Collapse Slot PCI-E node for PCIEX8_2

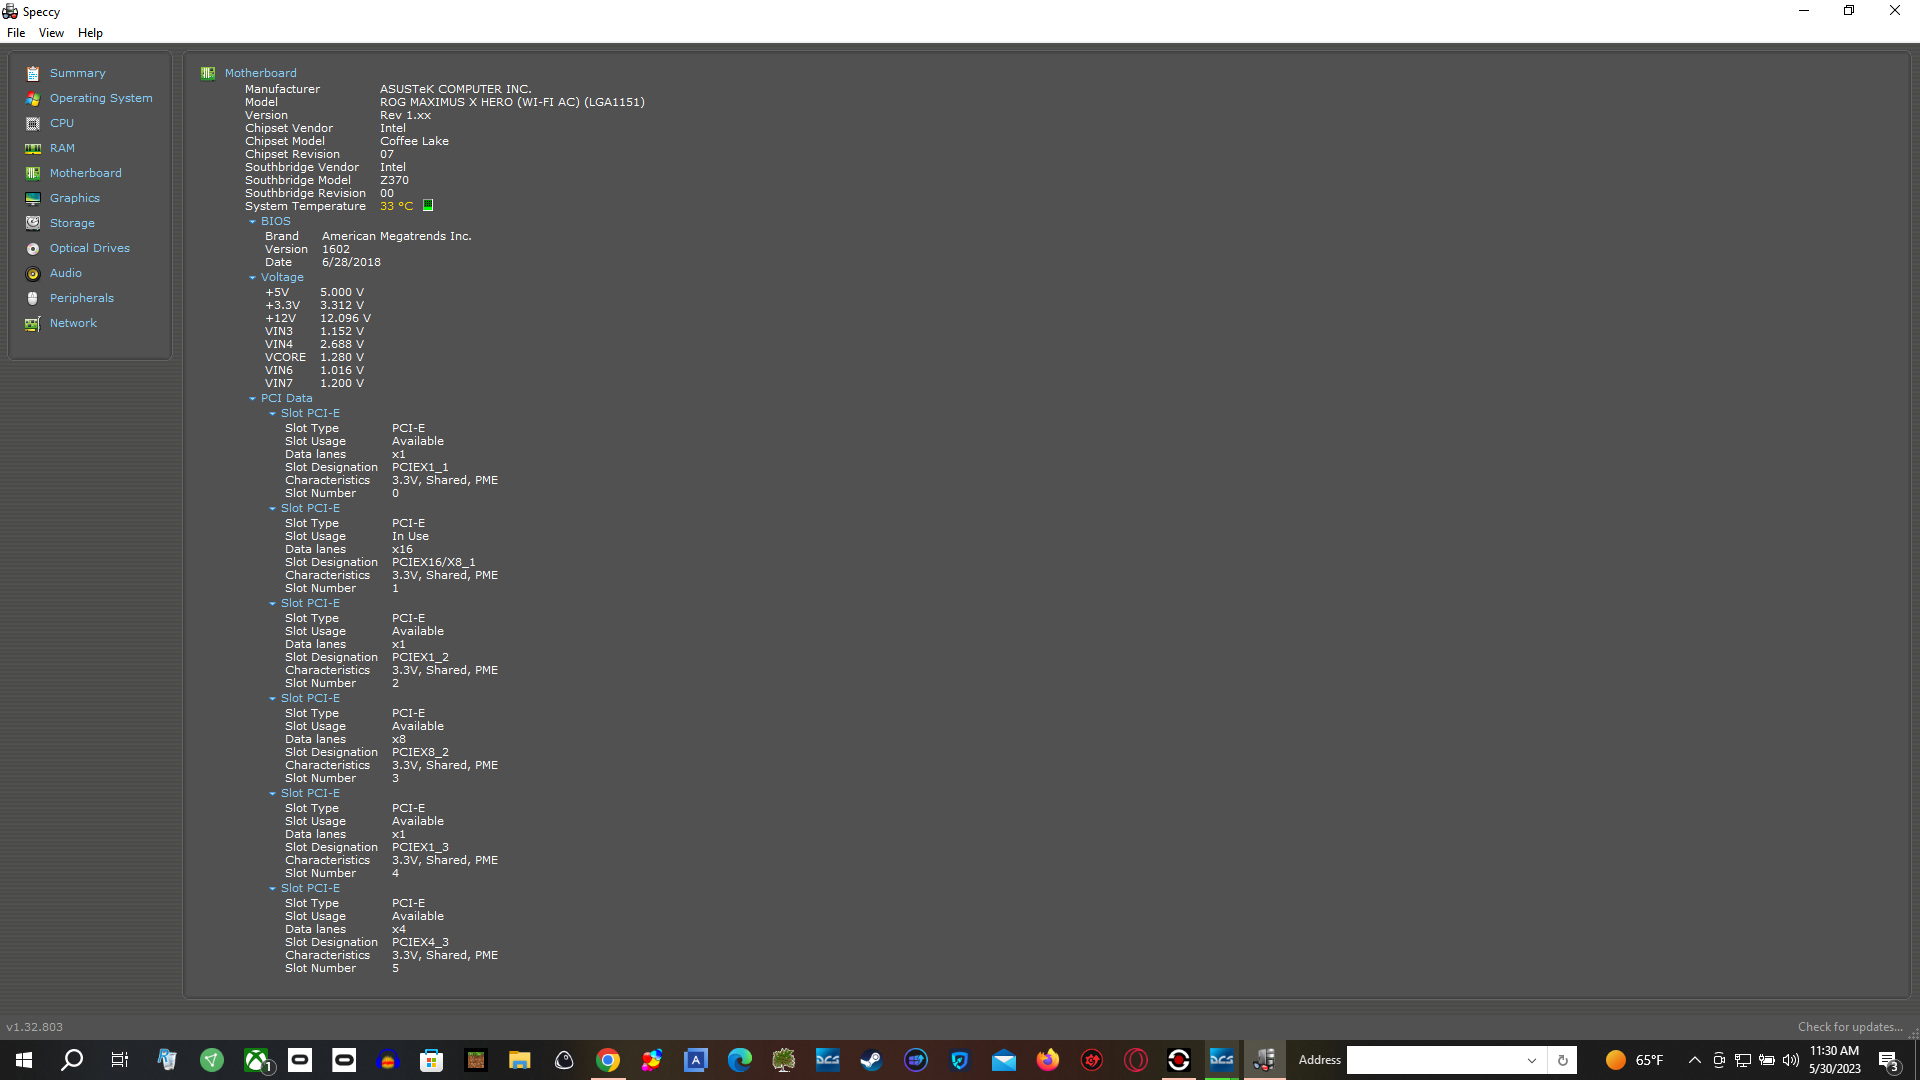[x=272, y=699]
